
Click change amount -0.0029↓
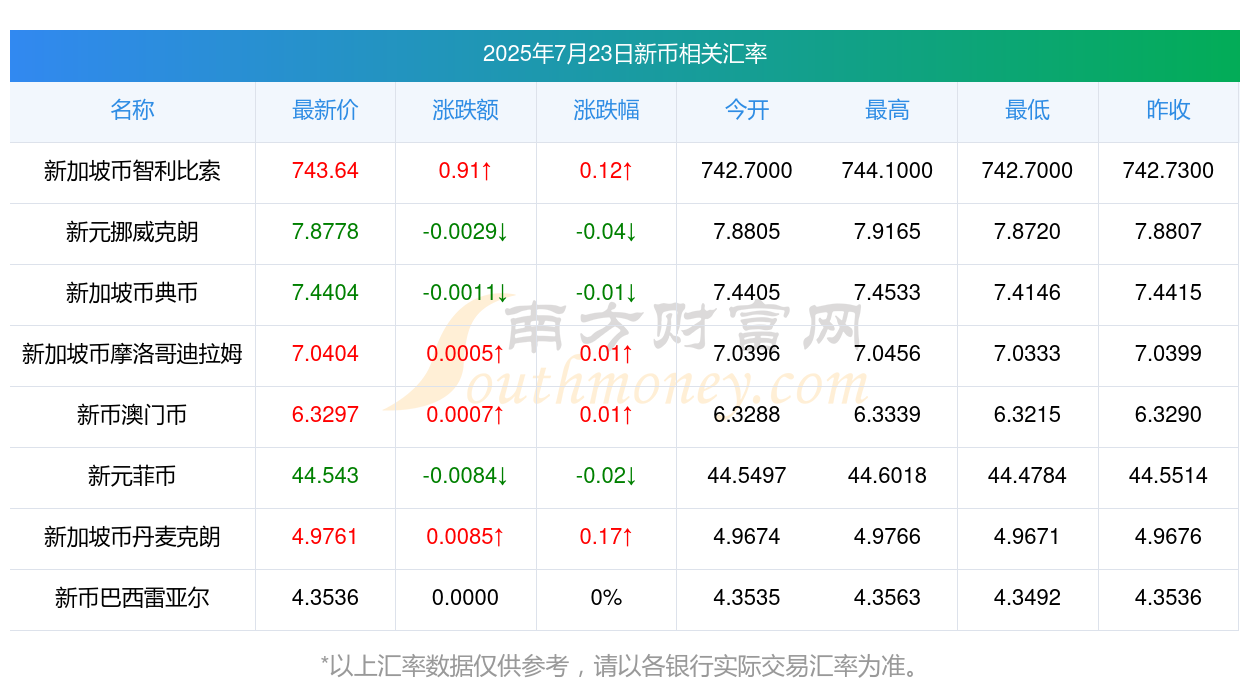(x=466, y=232)
